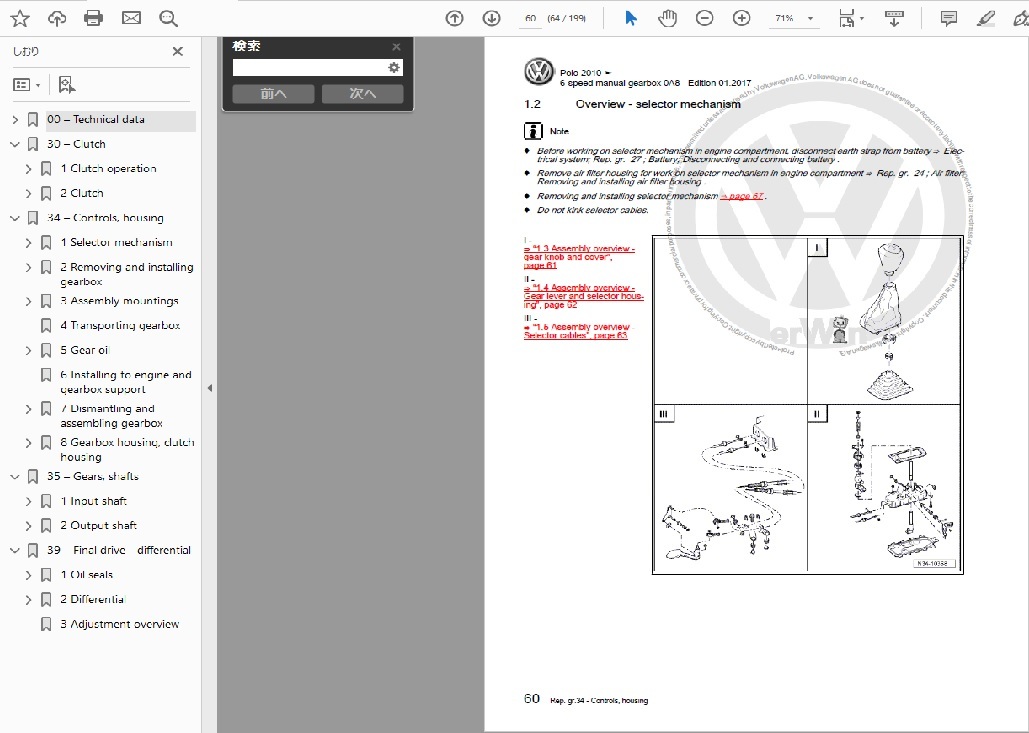Zoom out with the minus icon

coord(704,18)
